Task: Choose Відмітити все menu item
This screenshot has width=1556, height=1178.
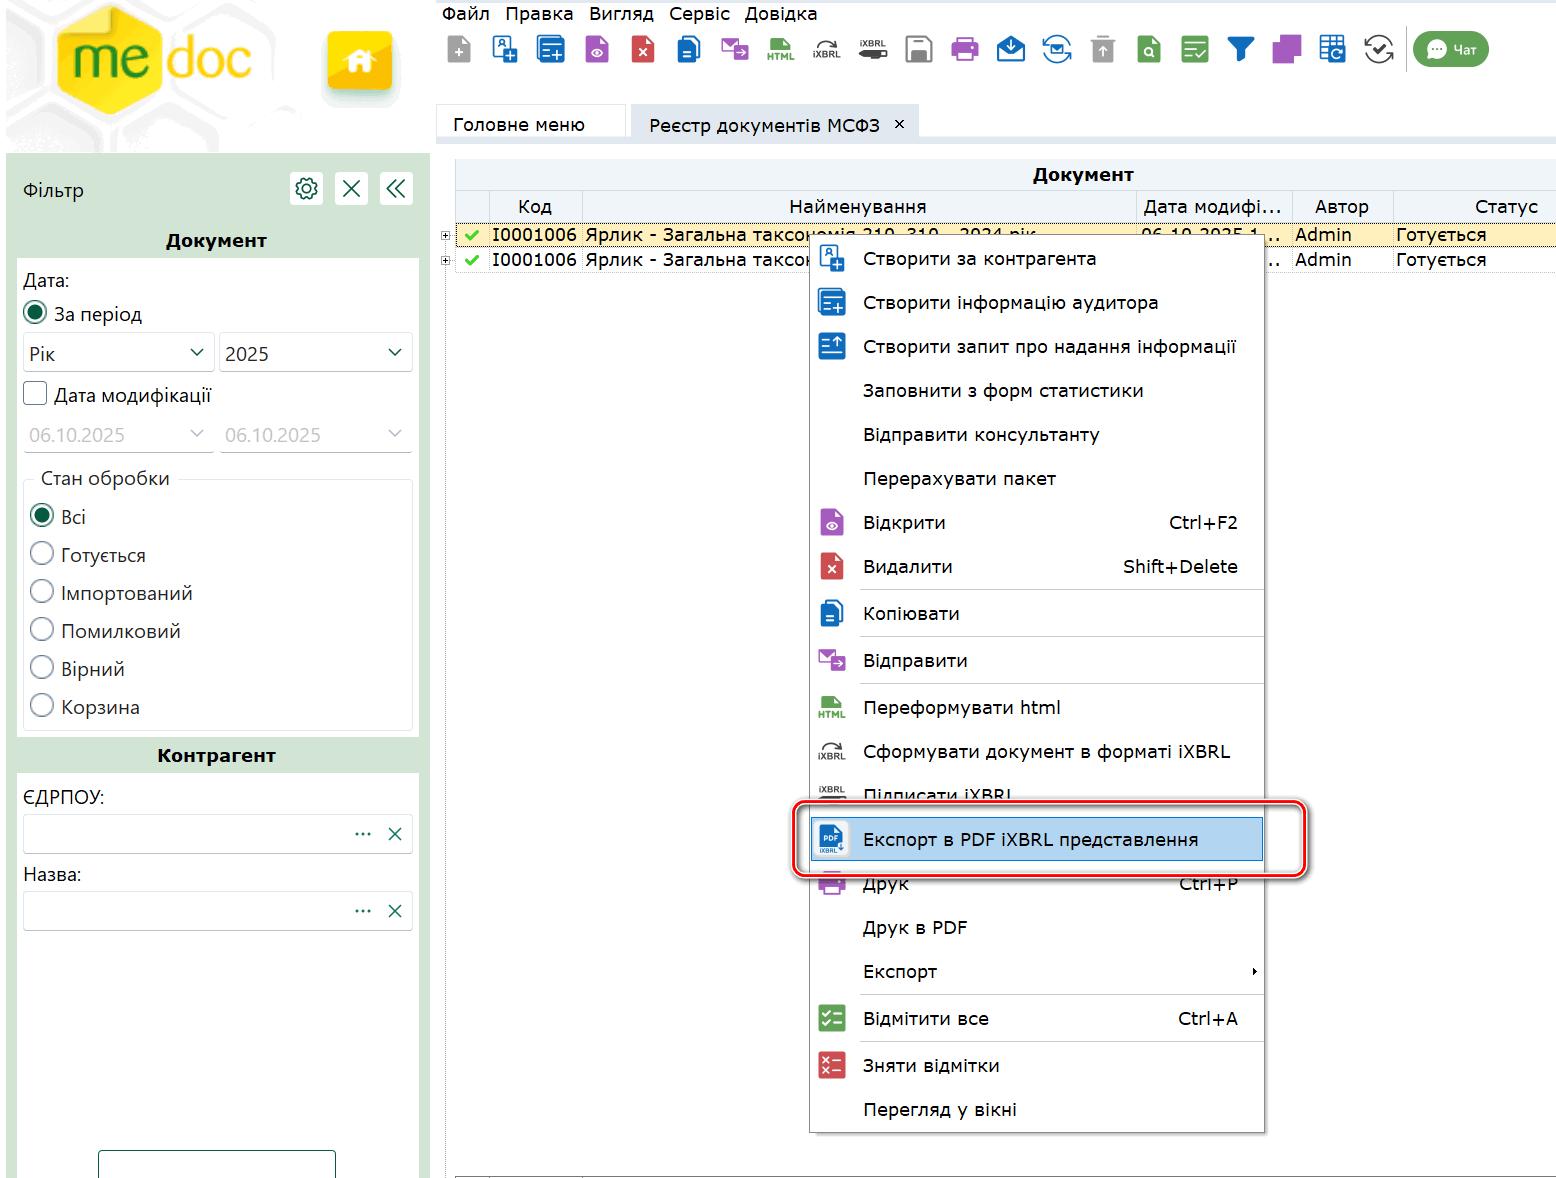Action: 1036,1018
